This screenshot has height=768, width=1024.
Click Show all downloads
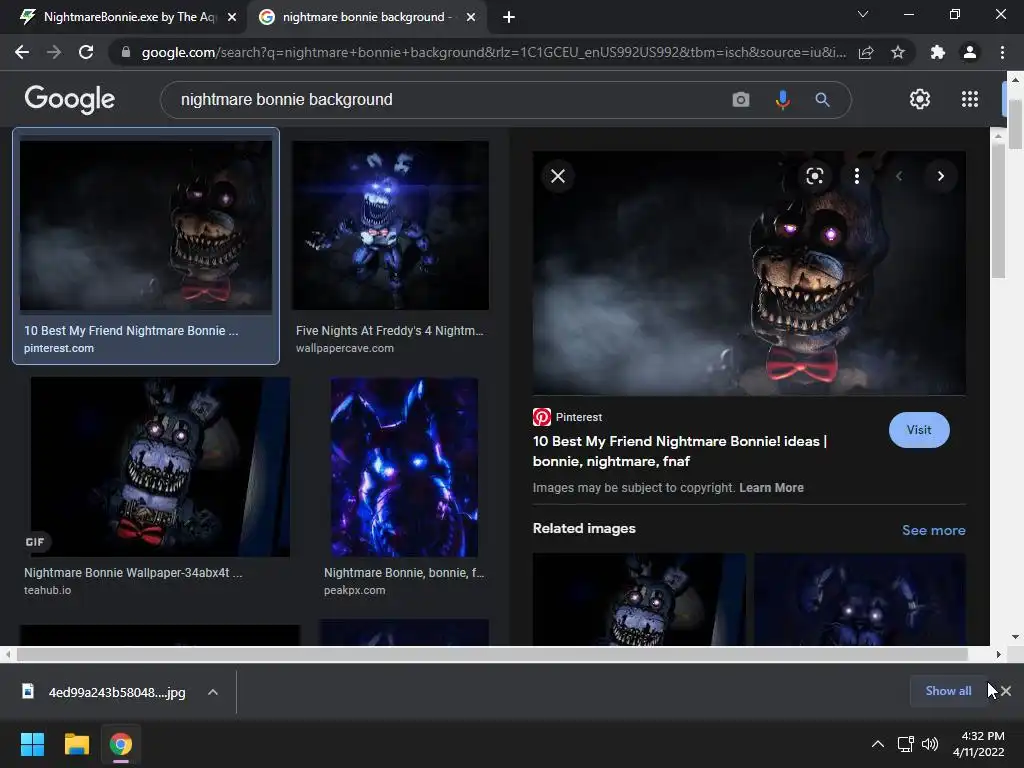tap(948, 691)
